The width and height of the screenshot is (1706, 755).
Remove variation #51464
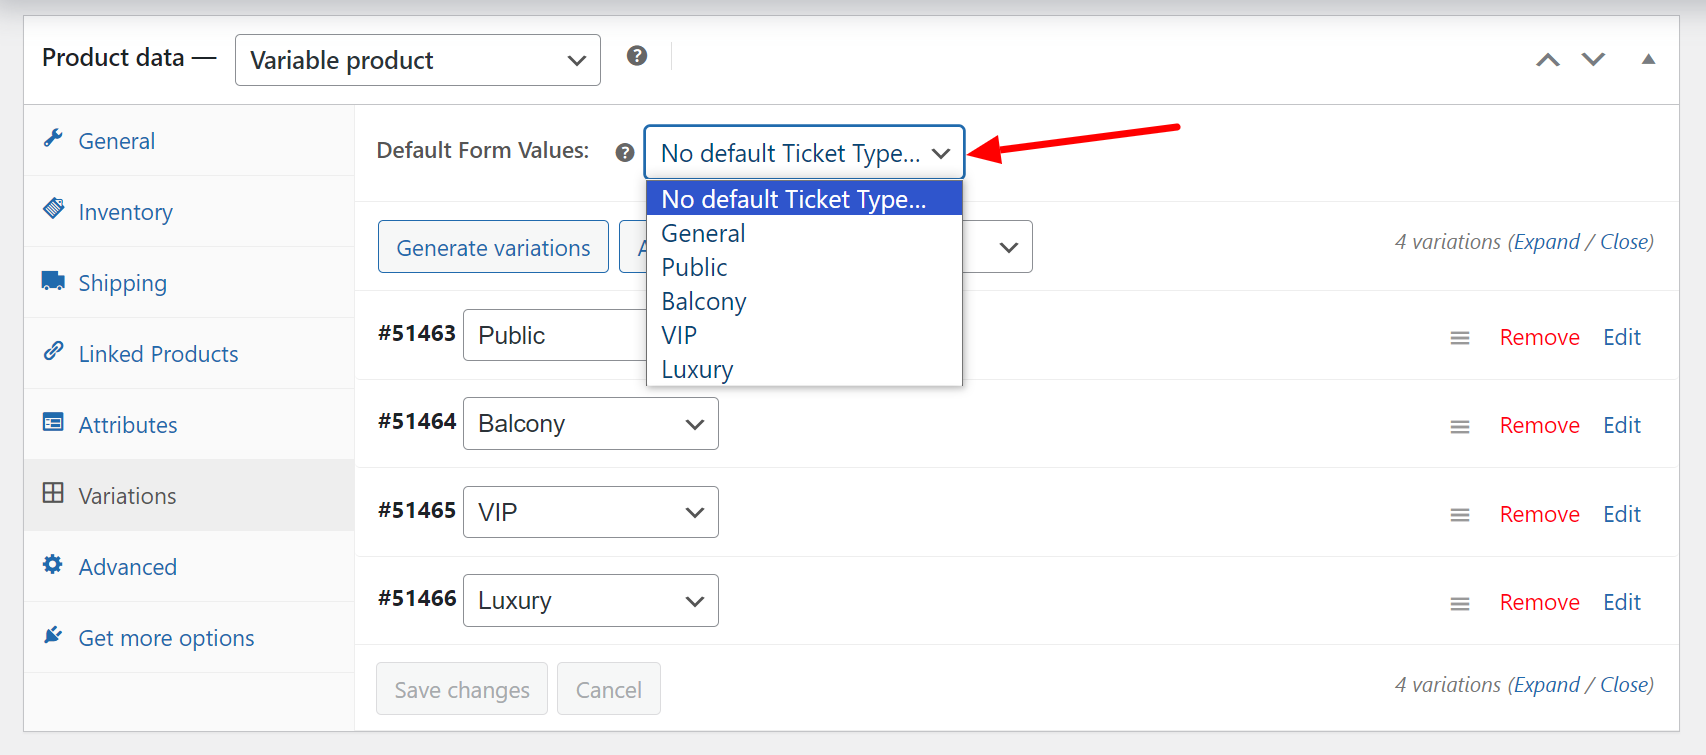1539,426
